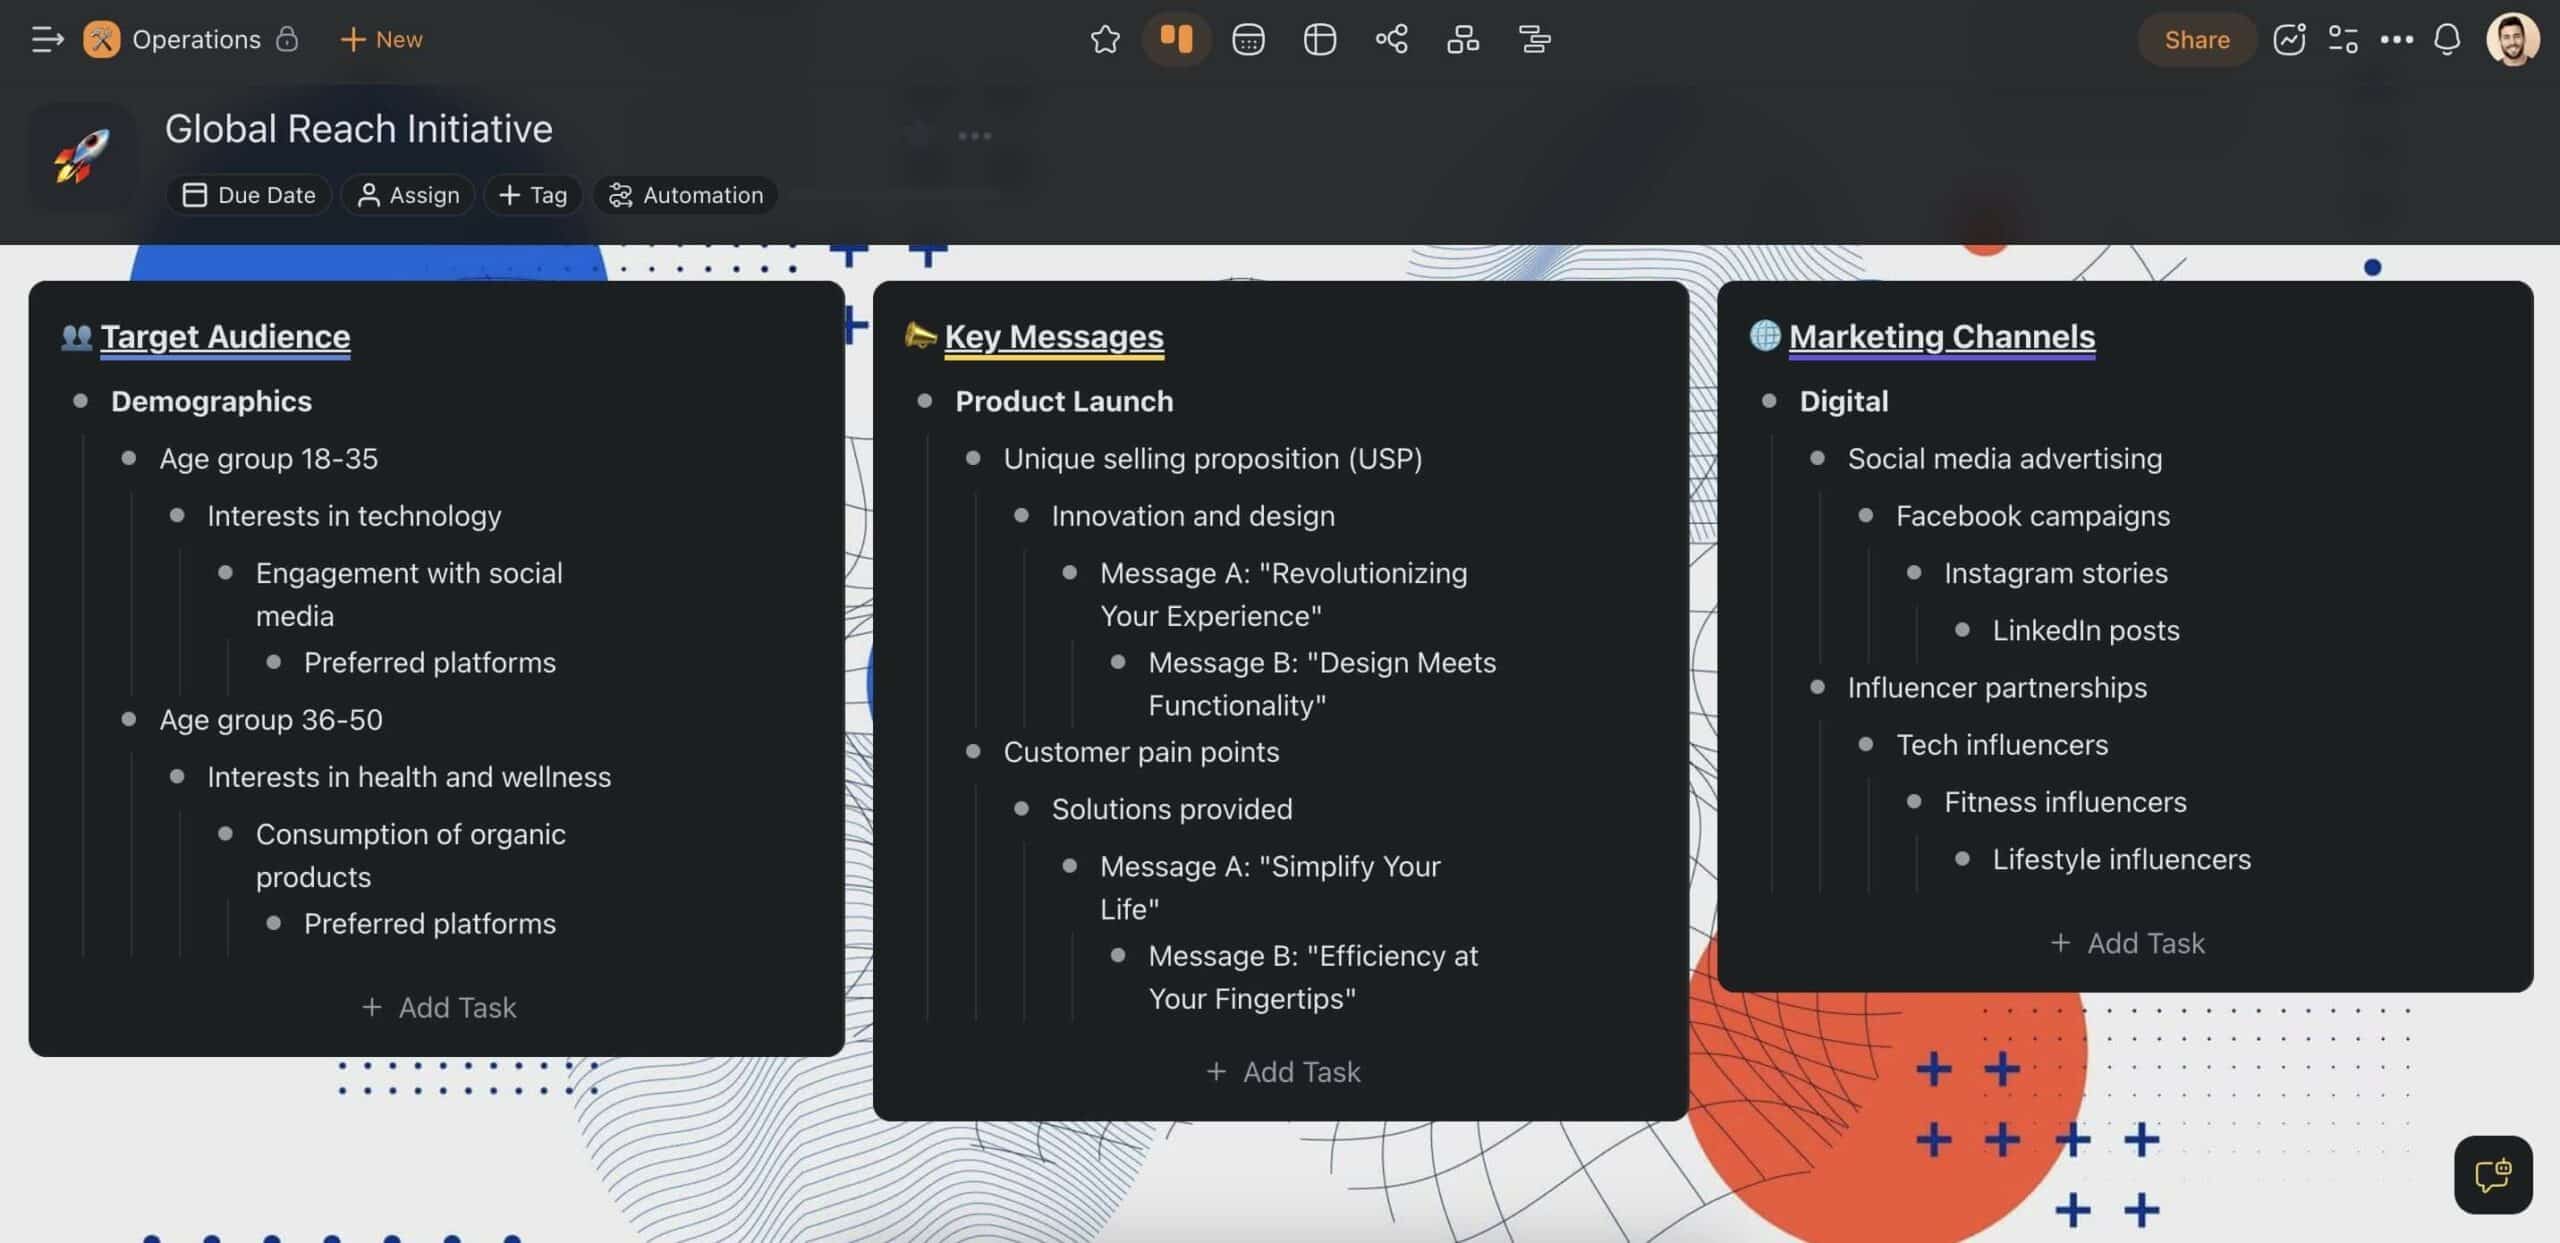Add Task in Marketing Channels card
2560x1243 pixels.
click(2127, 943)
